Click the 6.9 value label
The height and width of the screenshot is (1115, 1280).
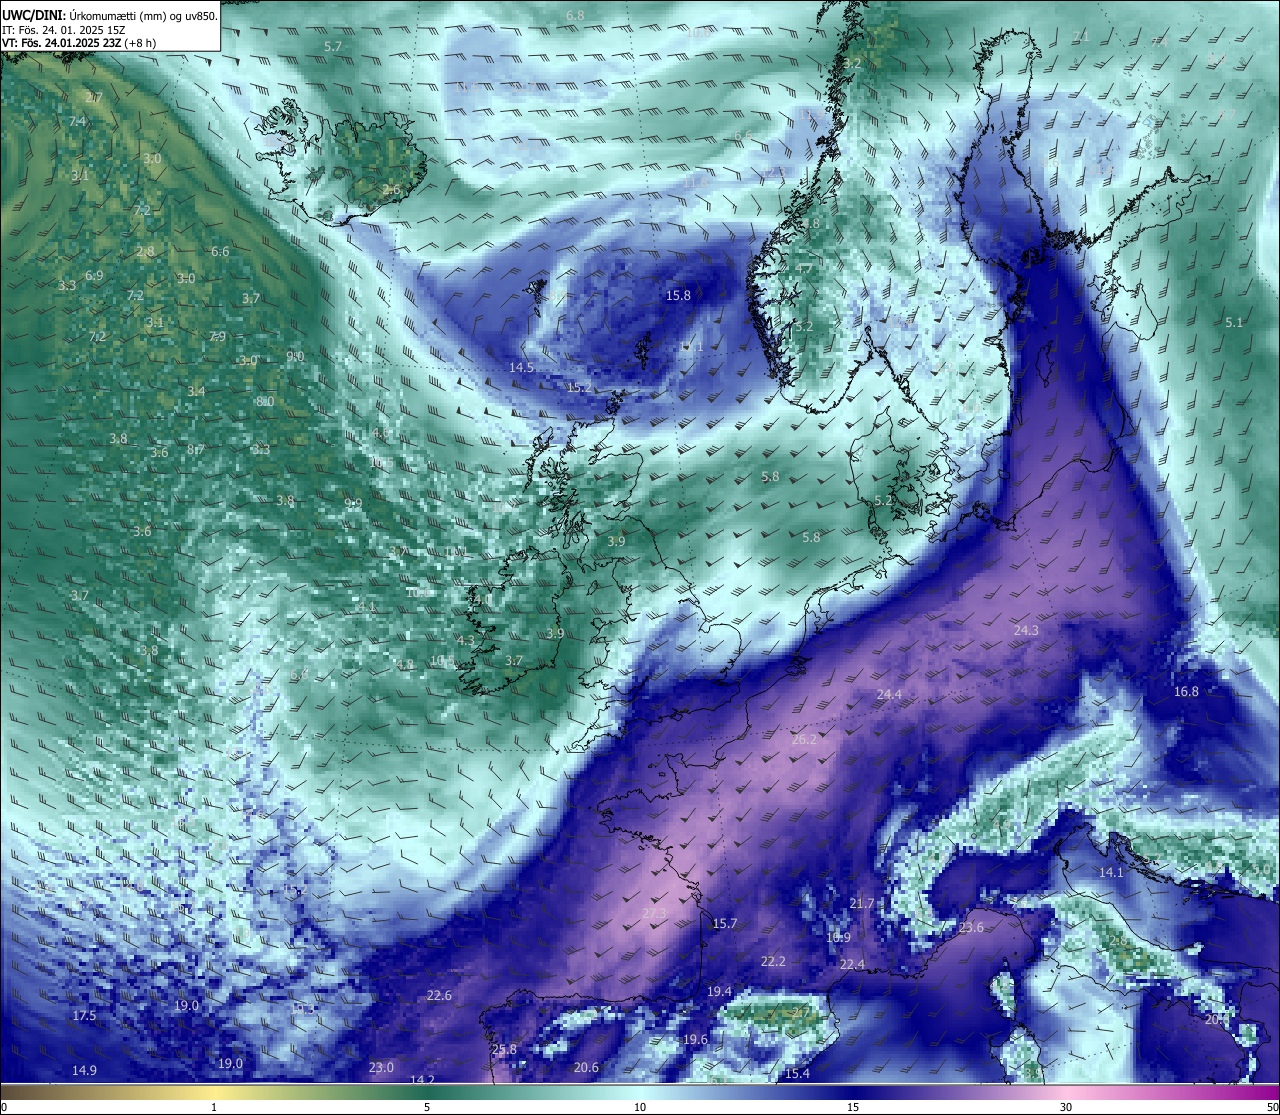(94, 275)
